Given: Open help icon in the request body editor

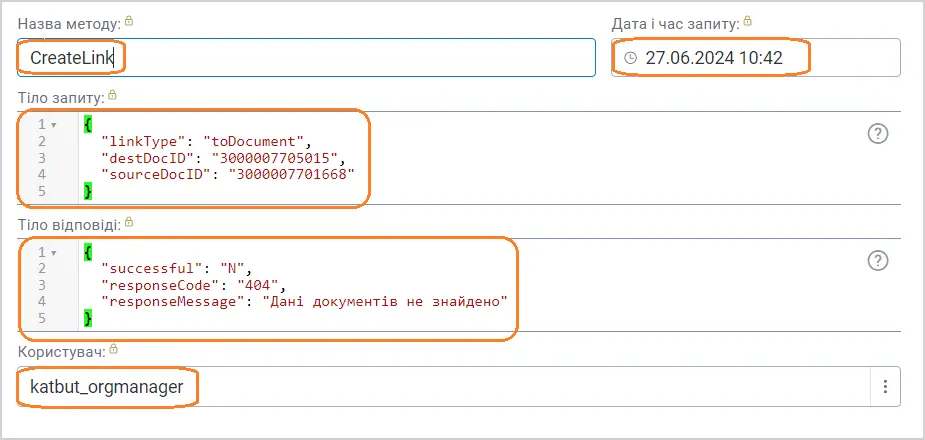Looking at the screenshot, I should tap(878, 134).
